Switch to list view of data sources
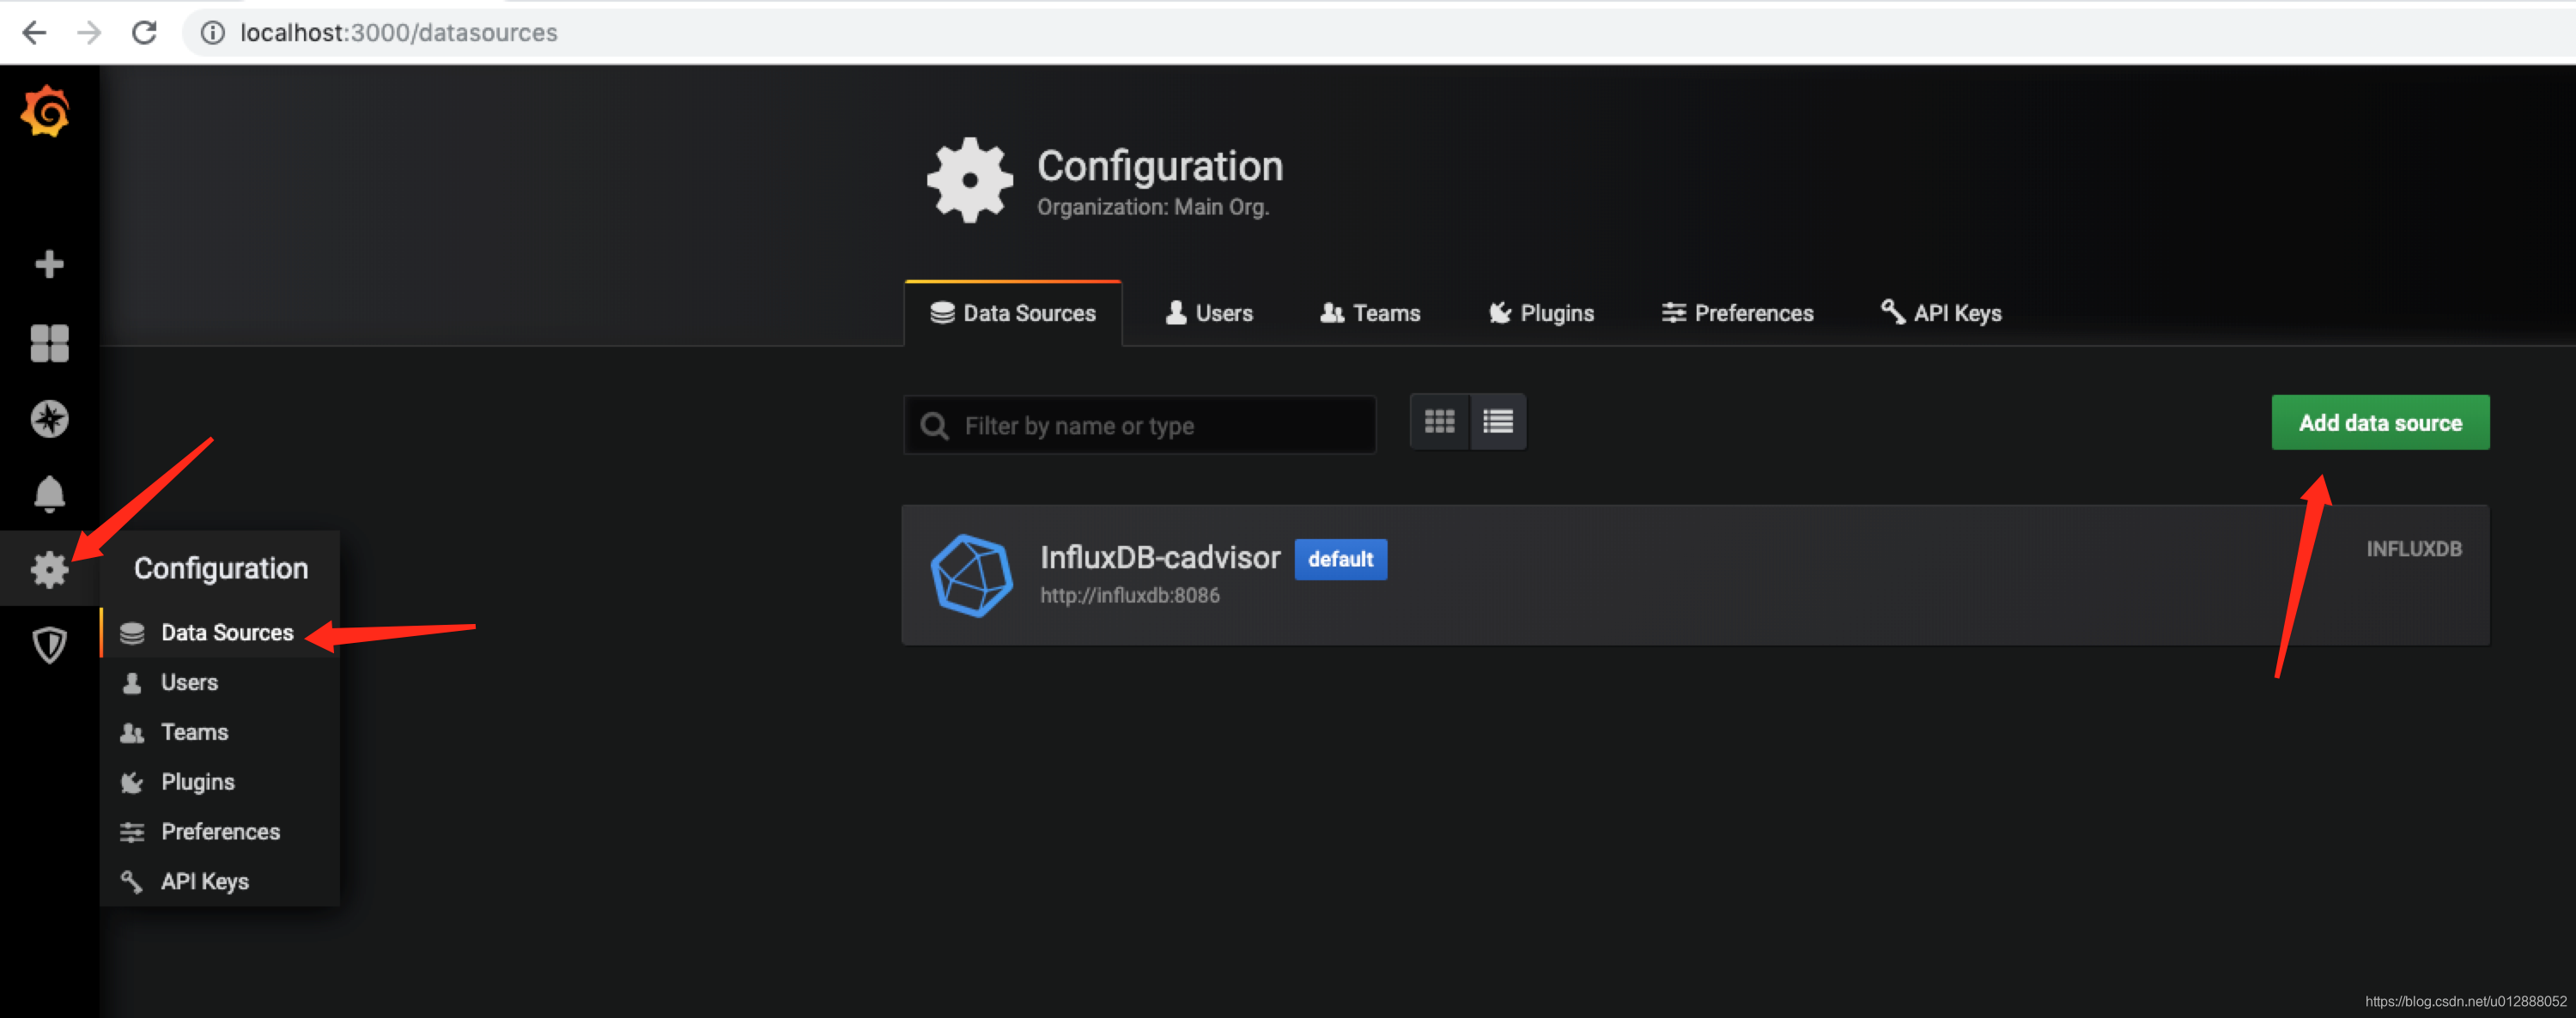 click(1497, 422)
